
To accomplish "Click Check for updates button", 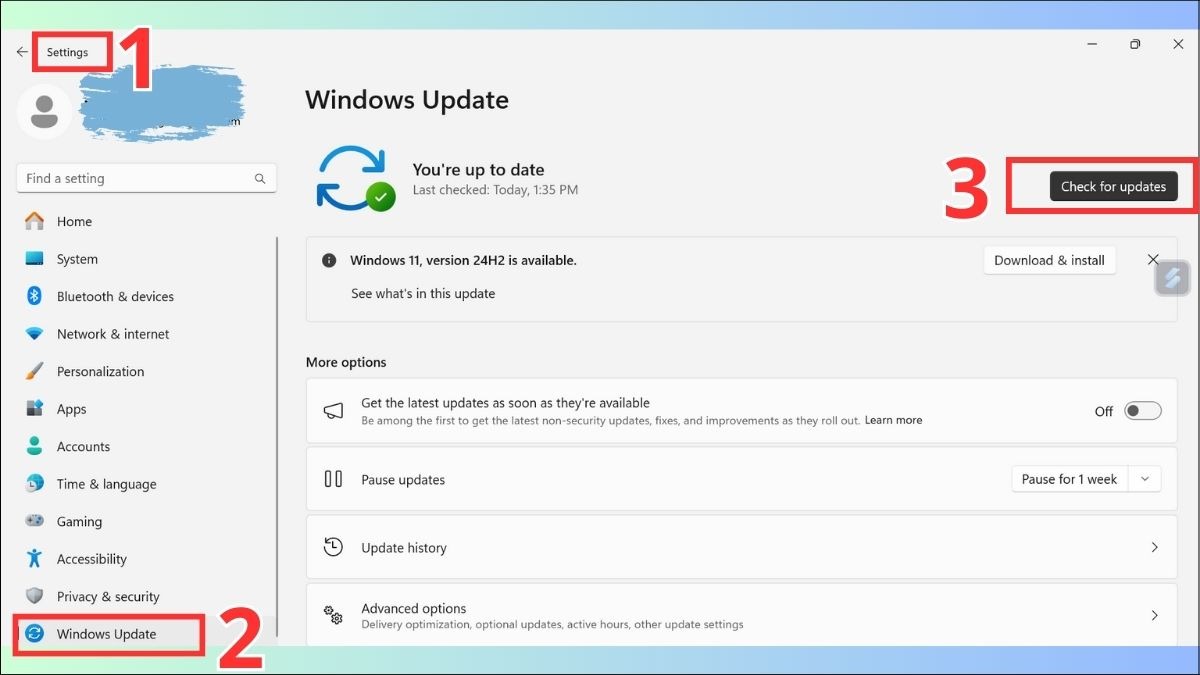I will [1113, 186].
